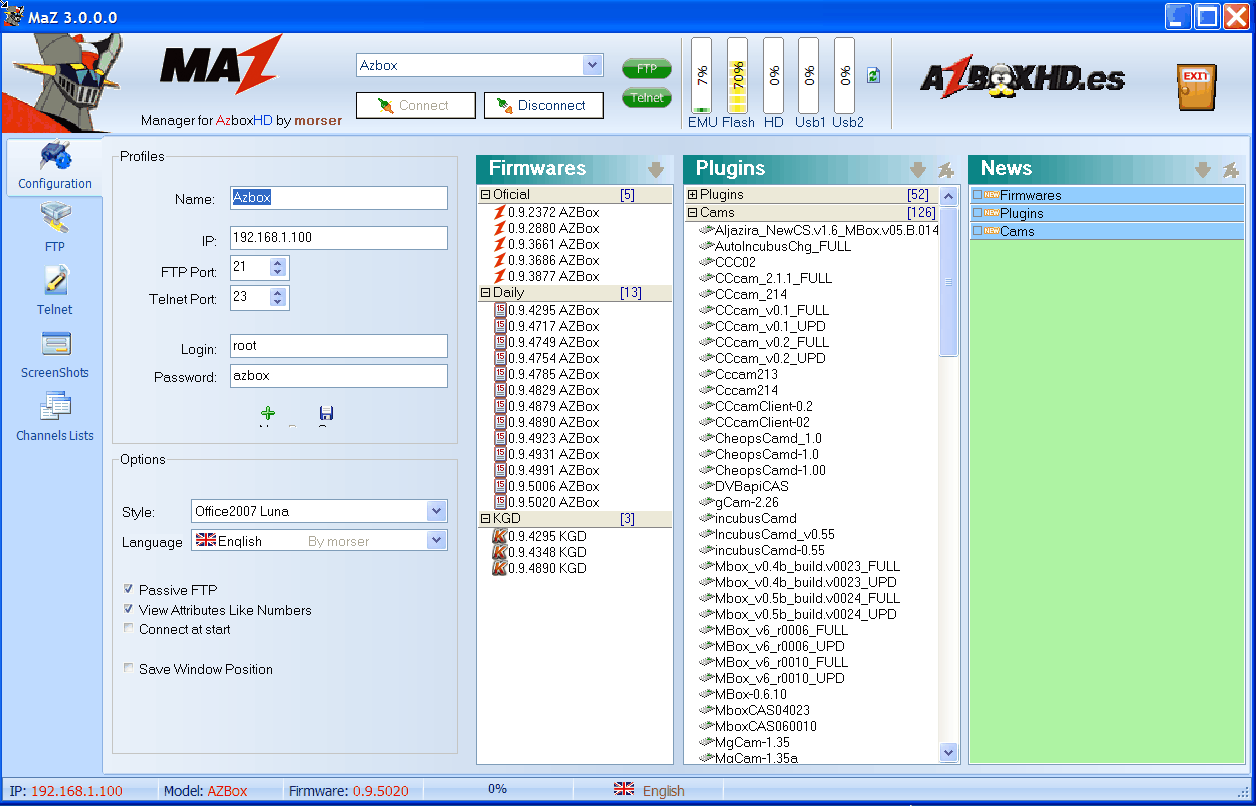Image resolution: width=1256 pixels, height=806 pixels.
Task: Select the Aljazira_NewCS cam entry
Action: (819, 230)
